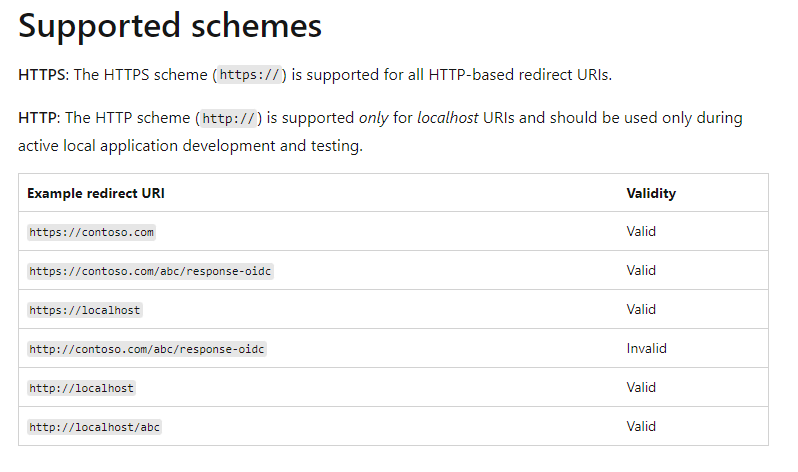Click Valid next to http://localhost/abc
Image resolution: width=798 pixels, height=472 pixels.
click(641, 426)
